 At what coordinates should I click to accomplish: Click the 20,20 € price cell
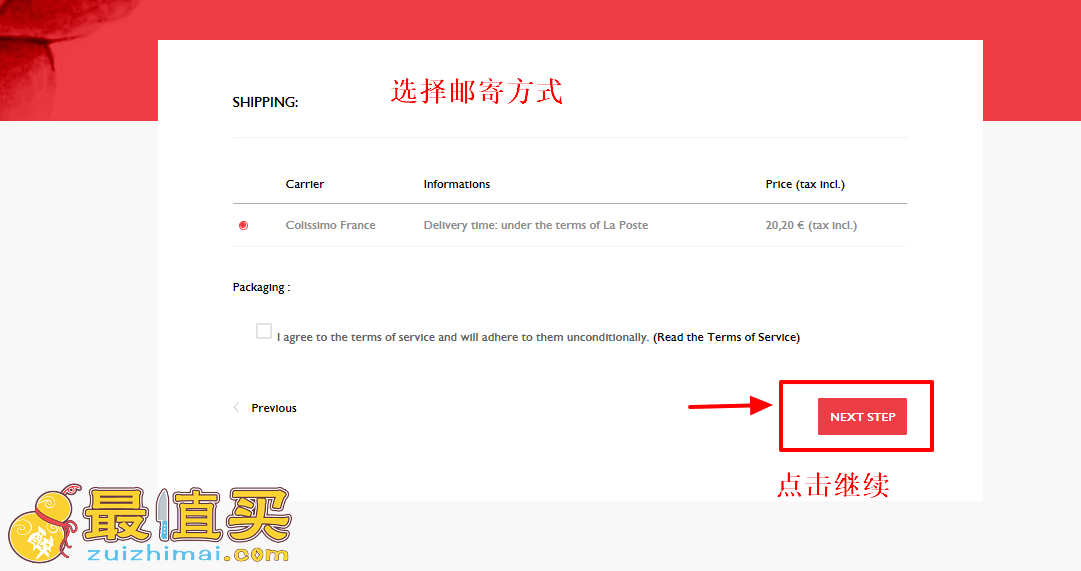click(811, 226)
